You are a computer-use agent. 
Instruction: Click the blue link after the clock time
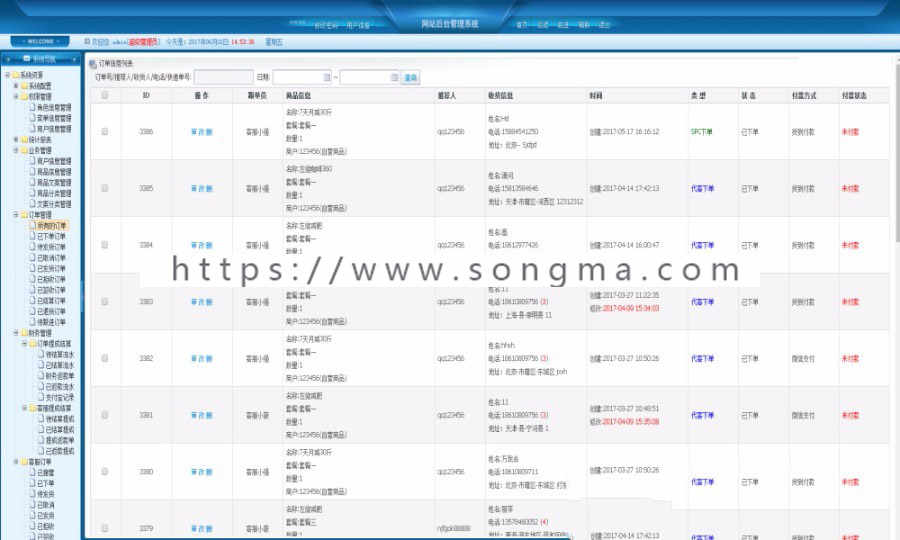(x=274, y=42)
